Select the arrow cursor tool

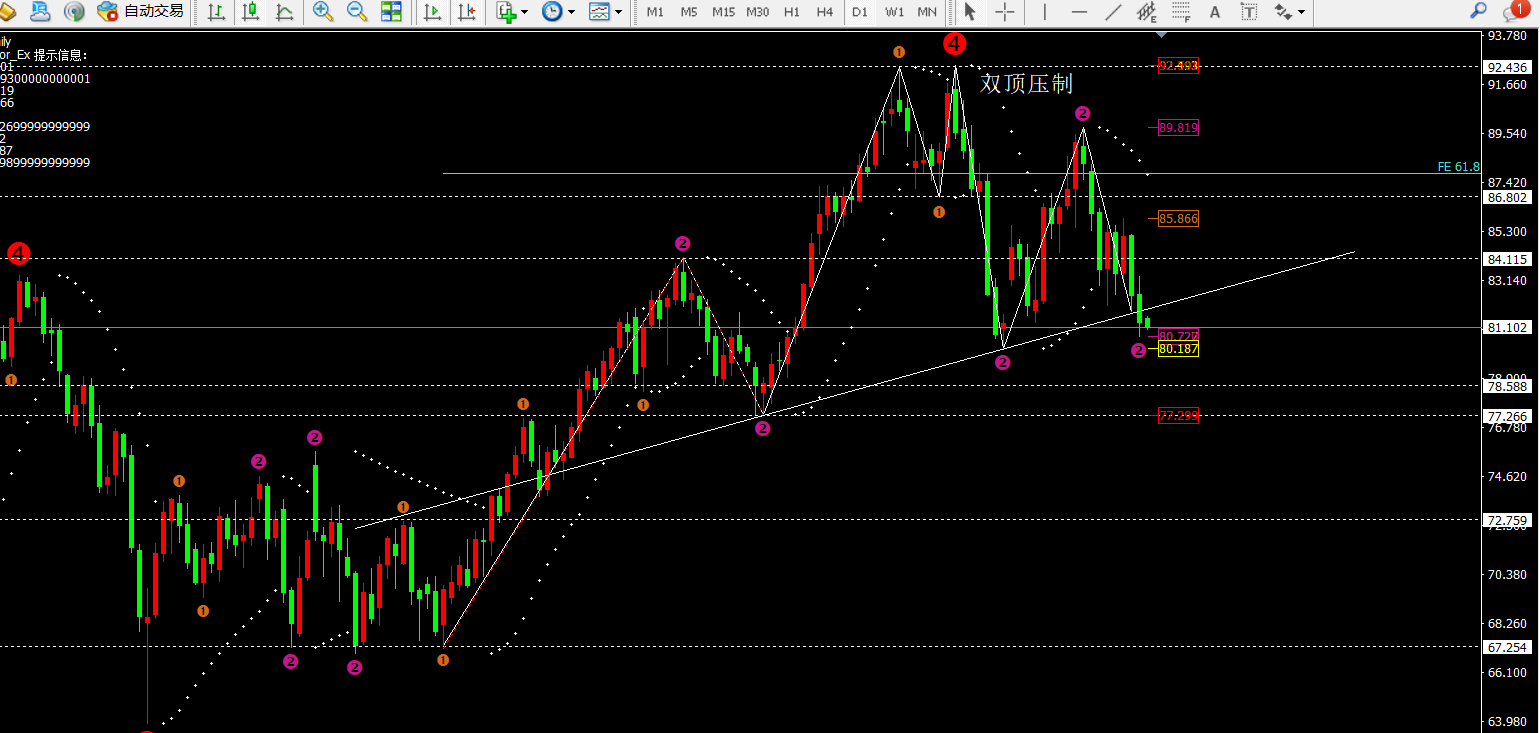tap(970, 12)
